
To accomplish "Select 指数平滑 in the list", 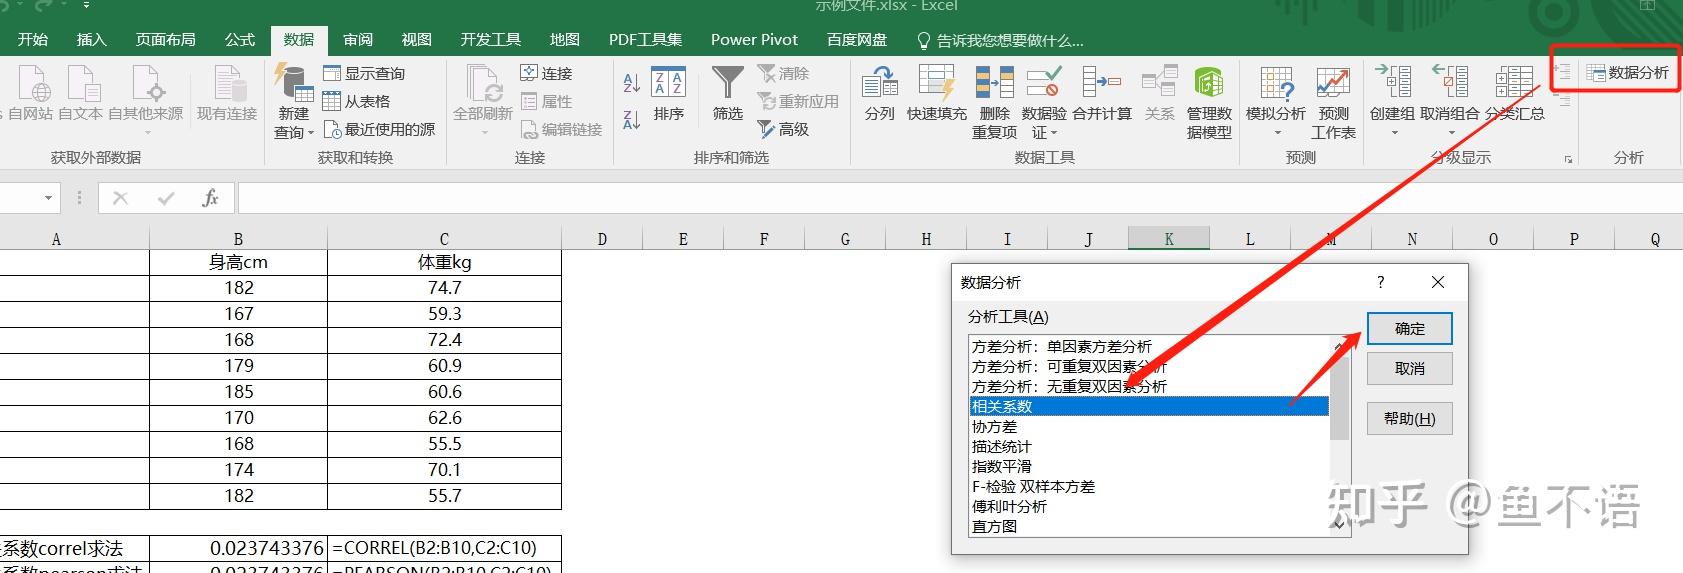I will click(x=1150, y=467).
